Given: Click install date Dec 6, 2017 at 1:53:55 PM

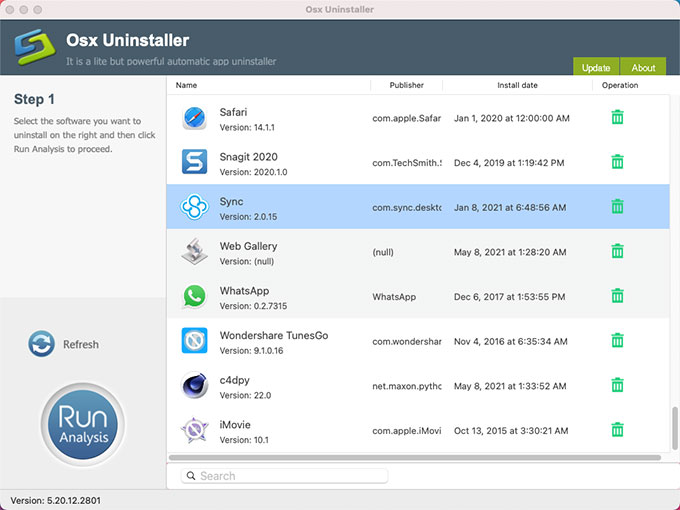Looking at the screenshot, I should [x=510, y=297].
